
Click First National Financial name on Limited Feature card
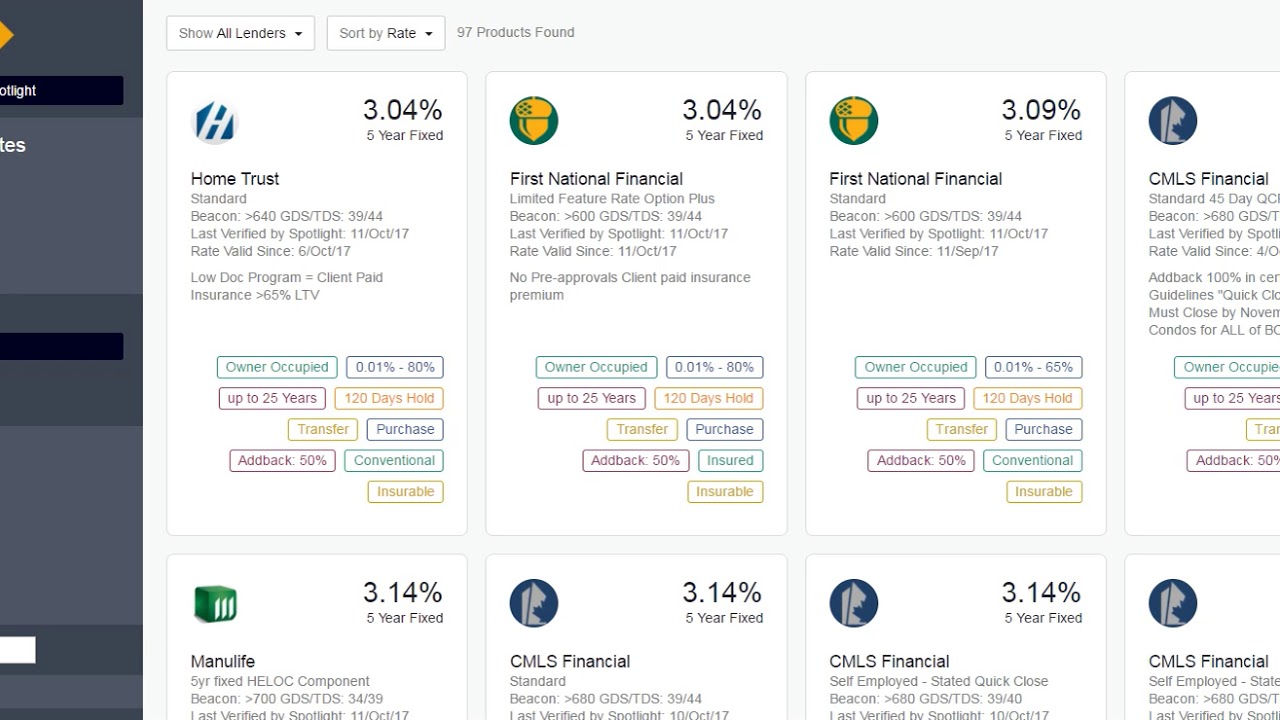coord(596,179)
